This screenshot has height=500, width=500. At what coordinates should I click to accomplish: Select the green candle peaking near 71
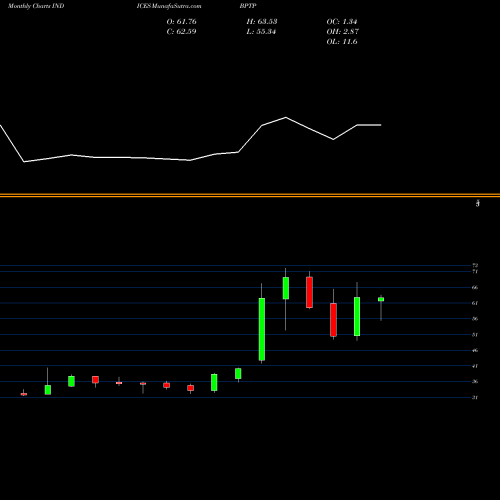click(x=286, y=288)
